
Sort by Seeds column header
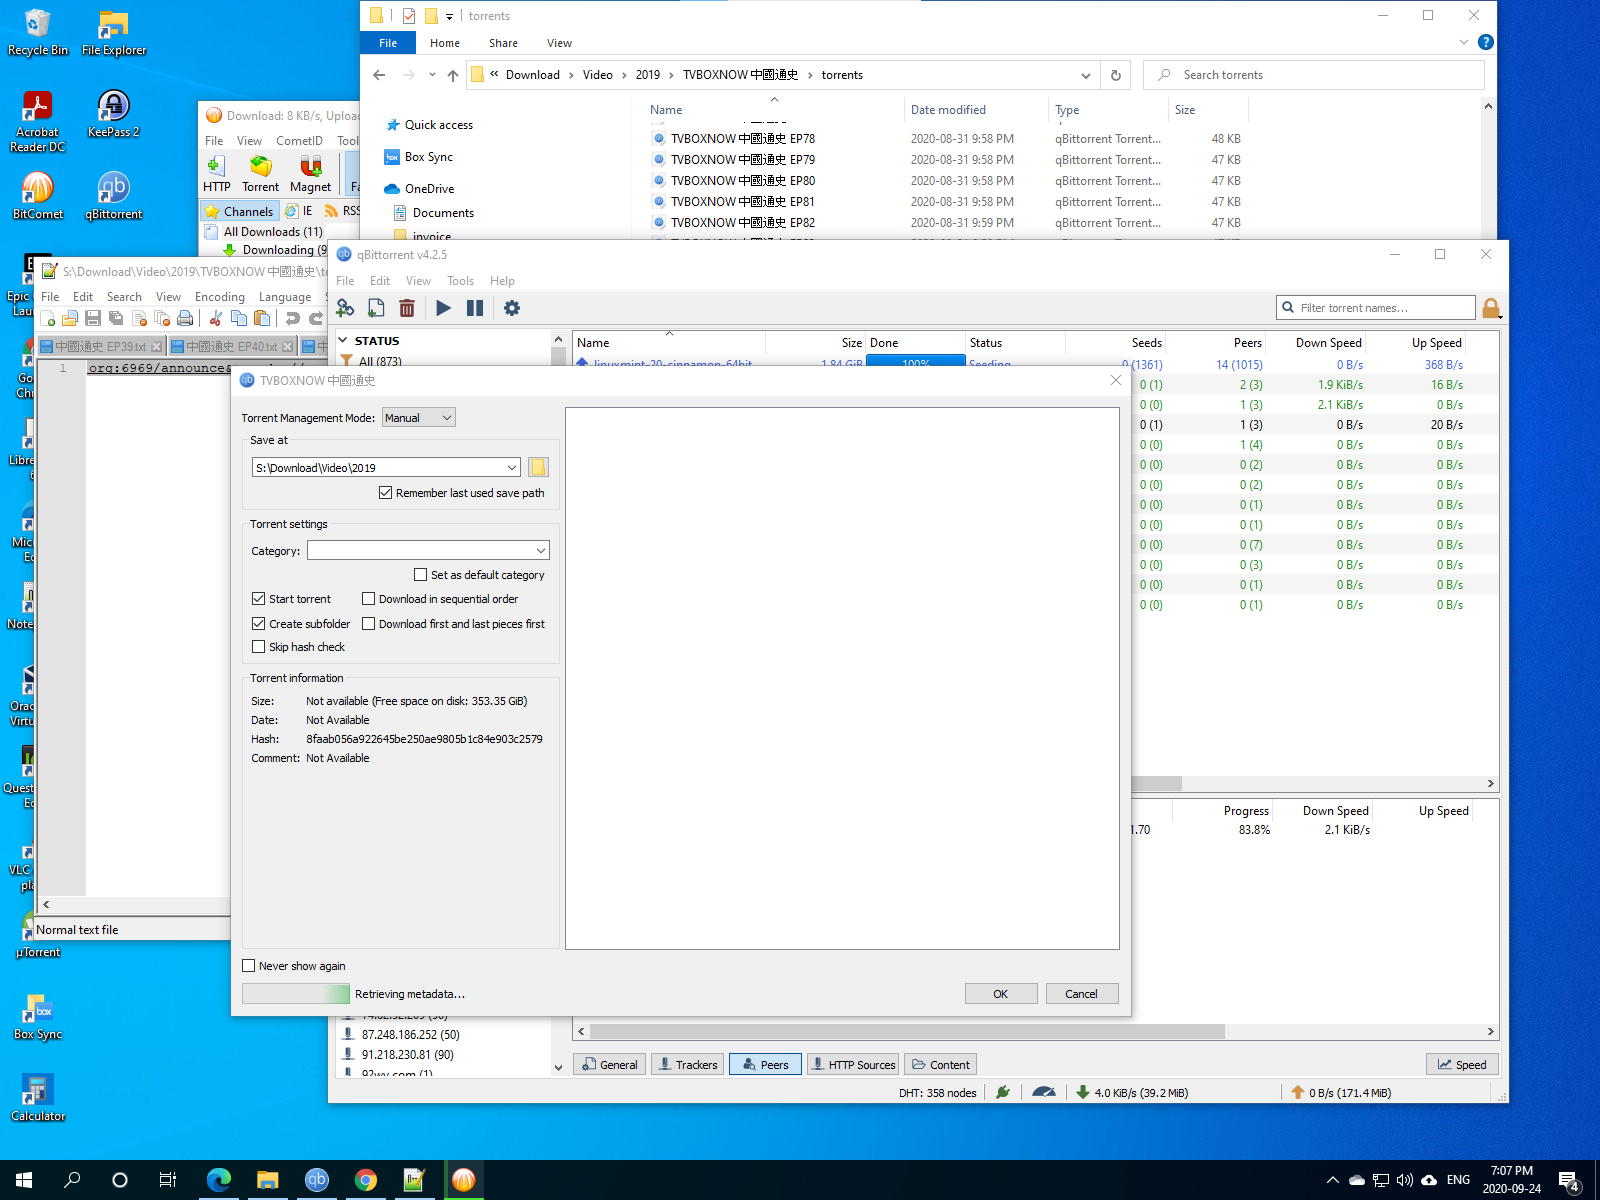(1115, 342)
